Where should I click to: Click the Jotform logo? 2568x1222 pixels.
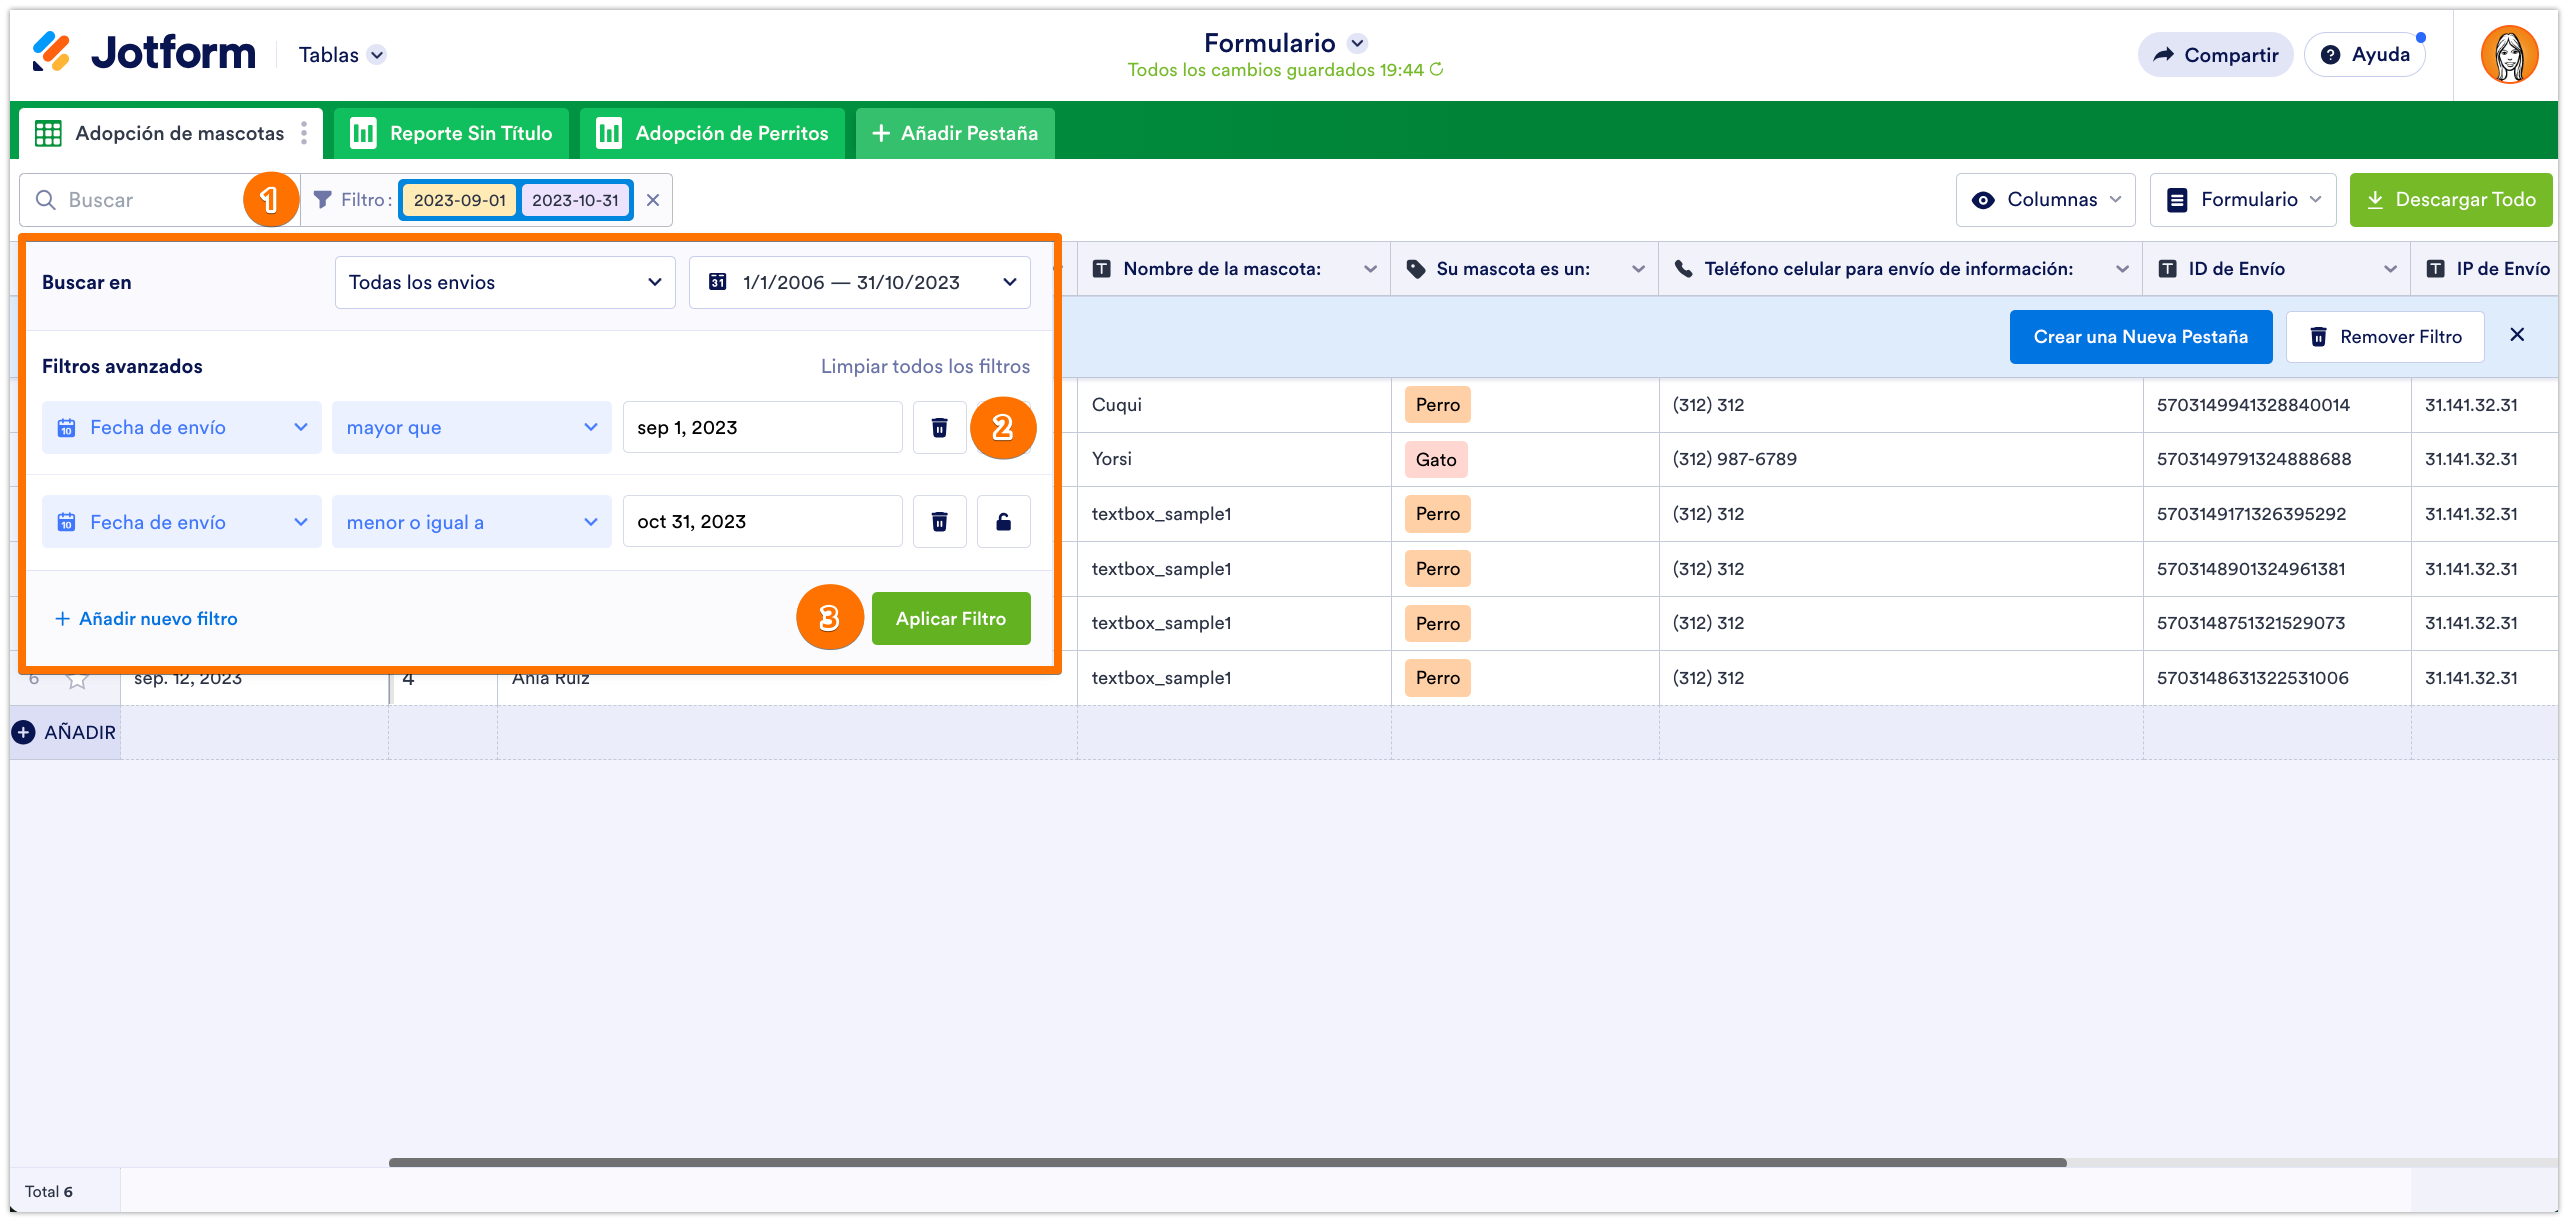pyautogui.click(x=144, y=53)
